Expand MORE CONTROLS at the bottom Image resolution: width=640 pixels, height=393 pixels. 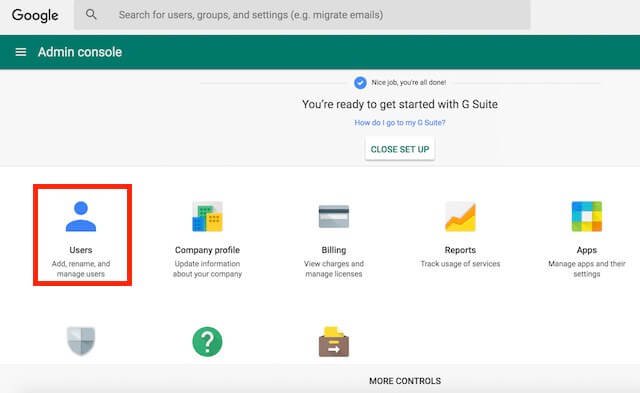pyautogui.click(x=405, y=381)
